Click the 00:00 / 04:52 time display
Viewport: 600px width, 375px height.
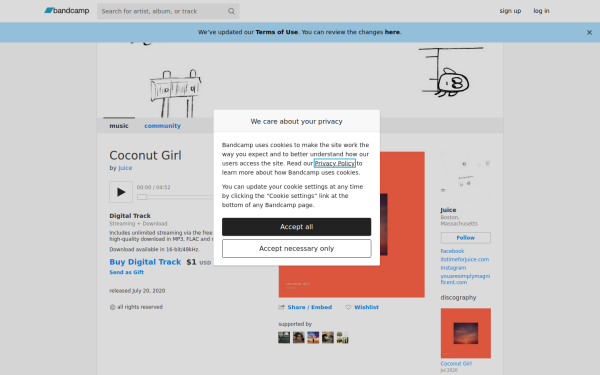[x=153, y=188]
